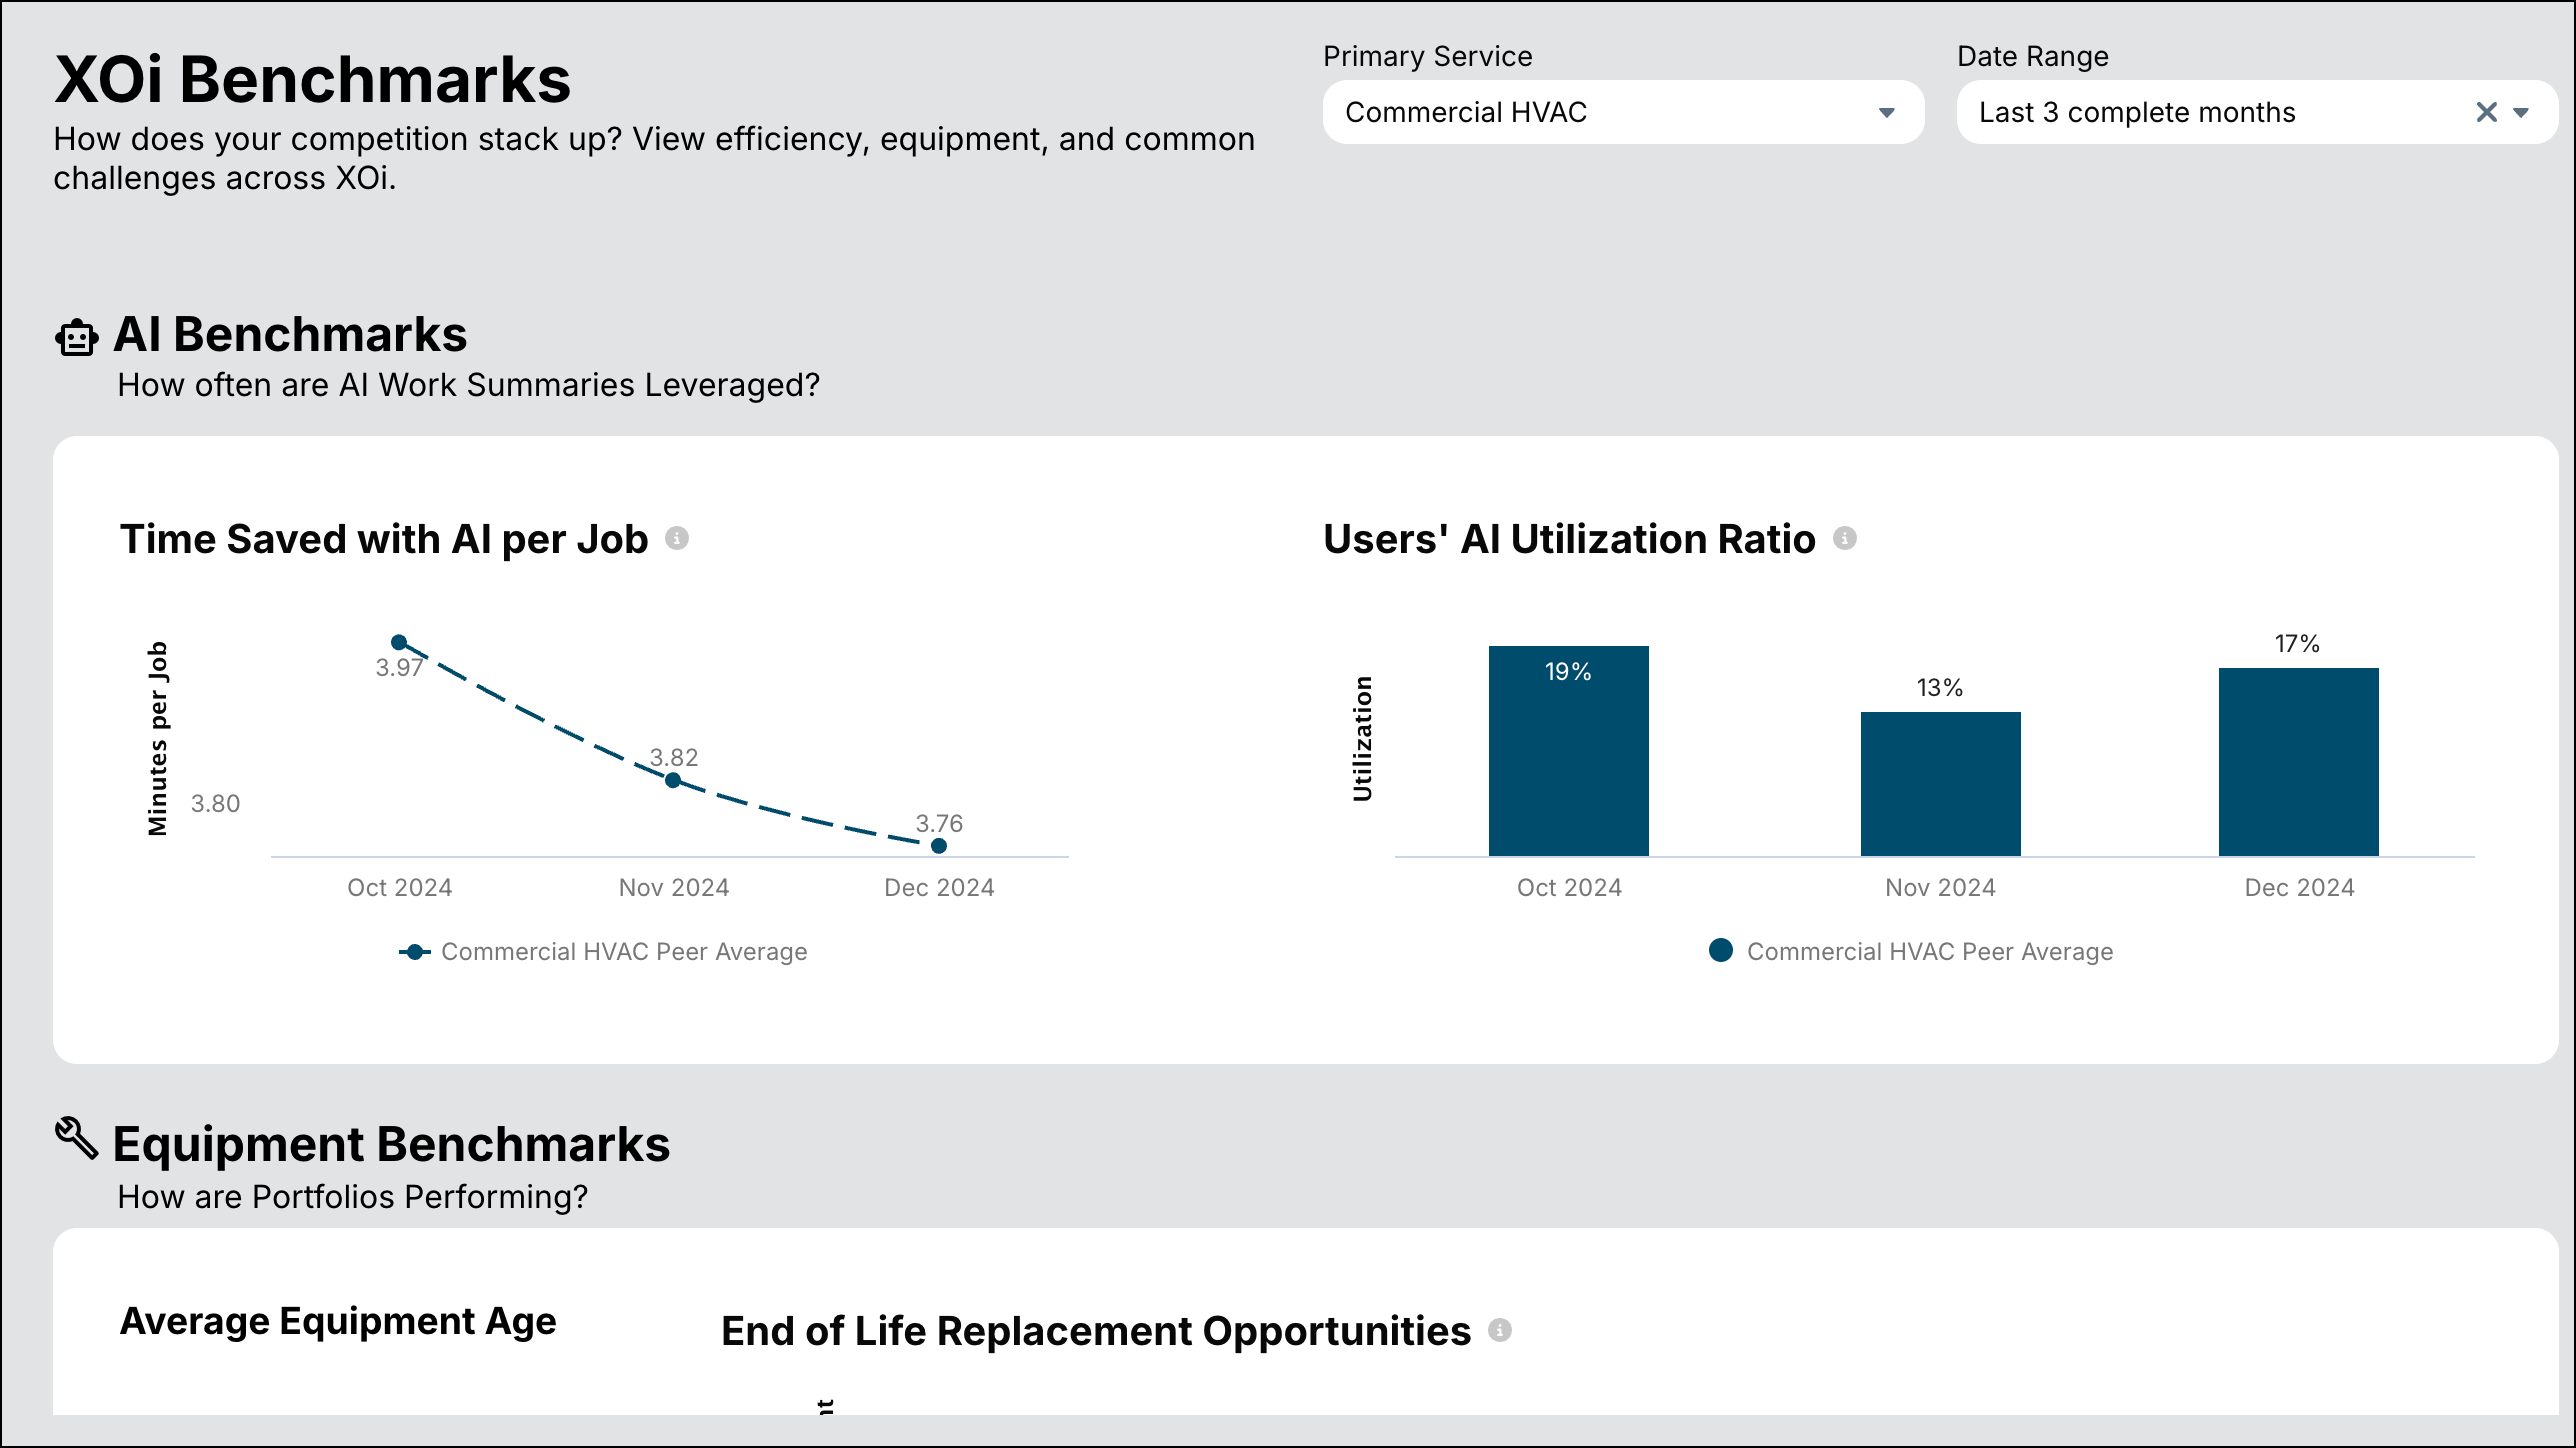This screenshot has width=2576, height=1448.
Task: Click info icon beside Time Saved with AI
Action: 677,539
